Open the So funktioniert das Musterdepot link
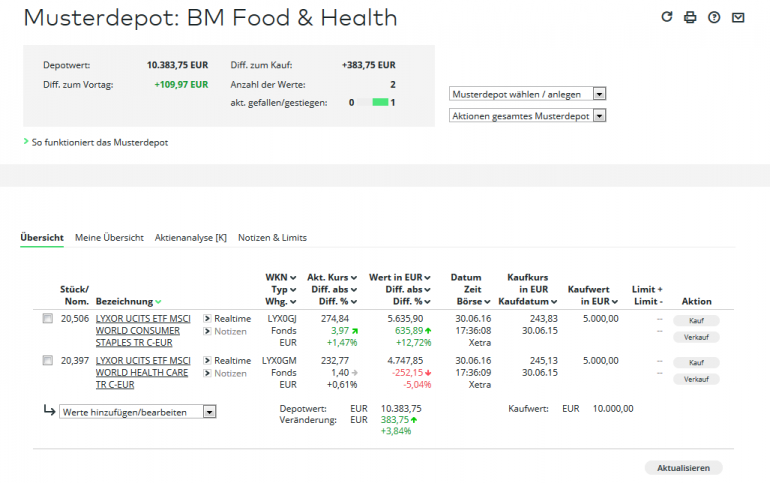The width and height of the screenshot is (770, 483). point(100,142)
